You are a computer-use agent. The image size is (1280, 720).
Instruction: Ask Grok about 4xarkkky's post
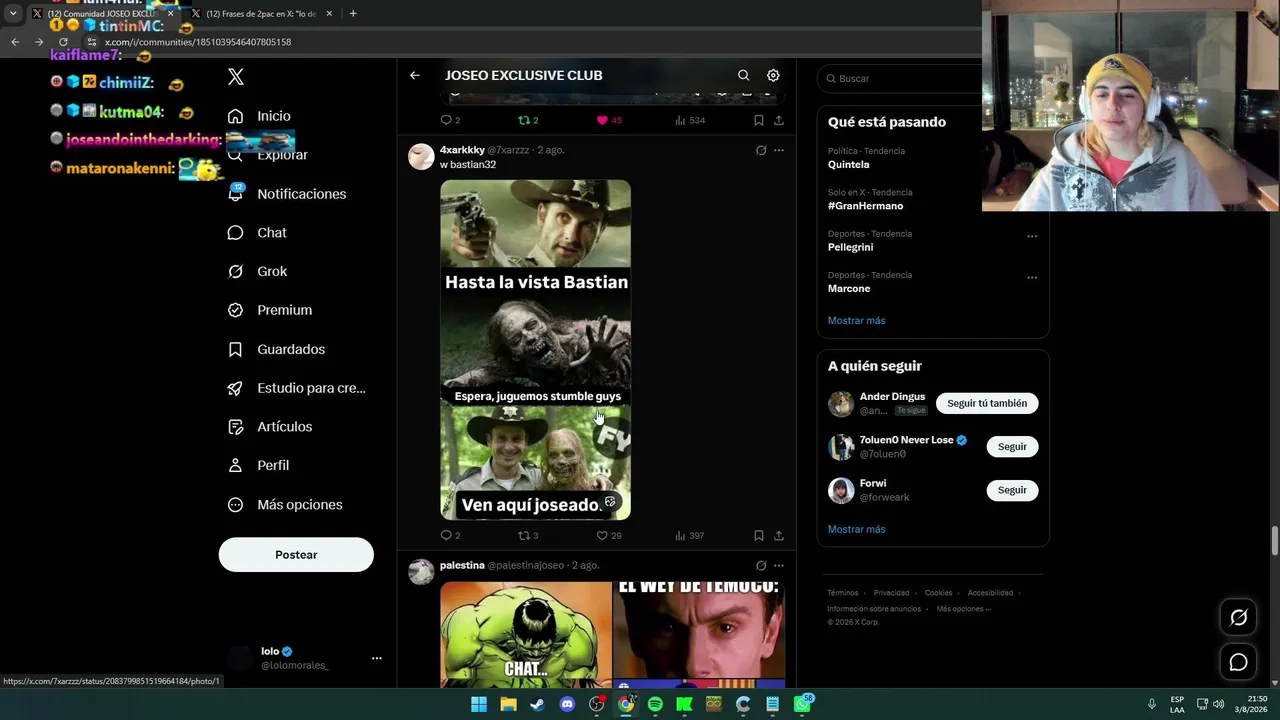pos(761,150)
